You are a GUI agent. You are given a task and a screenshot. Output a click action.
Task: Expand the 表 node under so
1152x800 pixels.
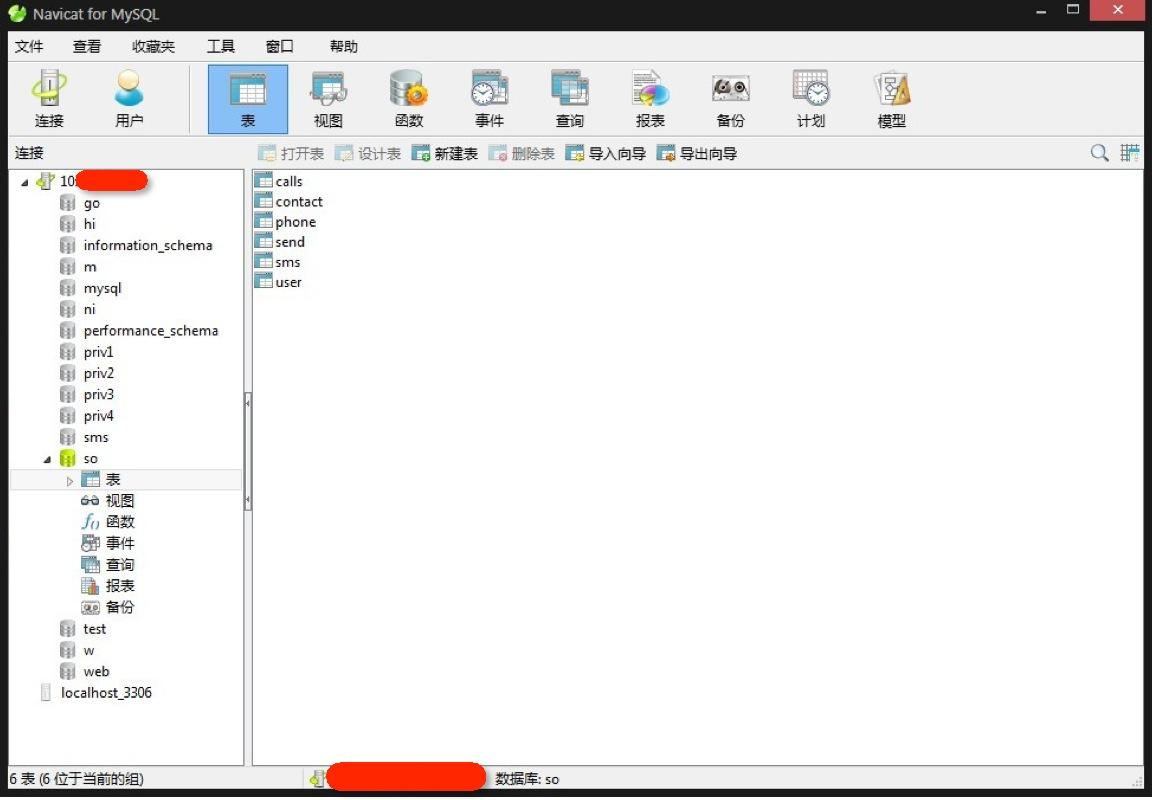click(70, 481)
